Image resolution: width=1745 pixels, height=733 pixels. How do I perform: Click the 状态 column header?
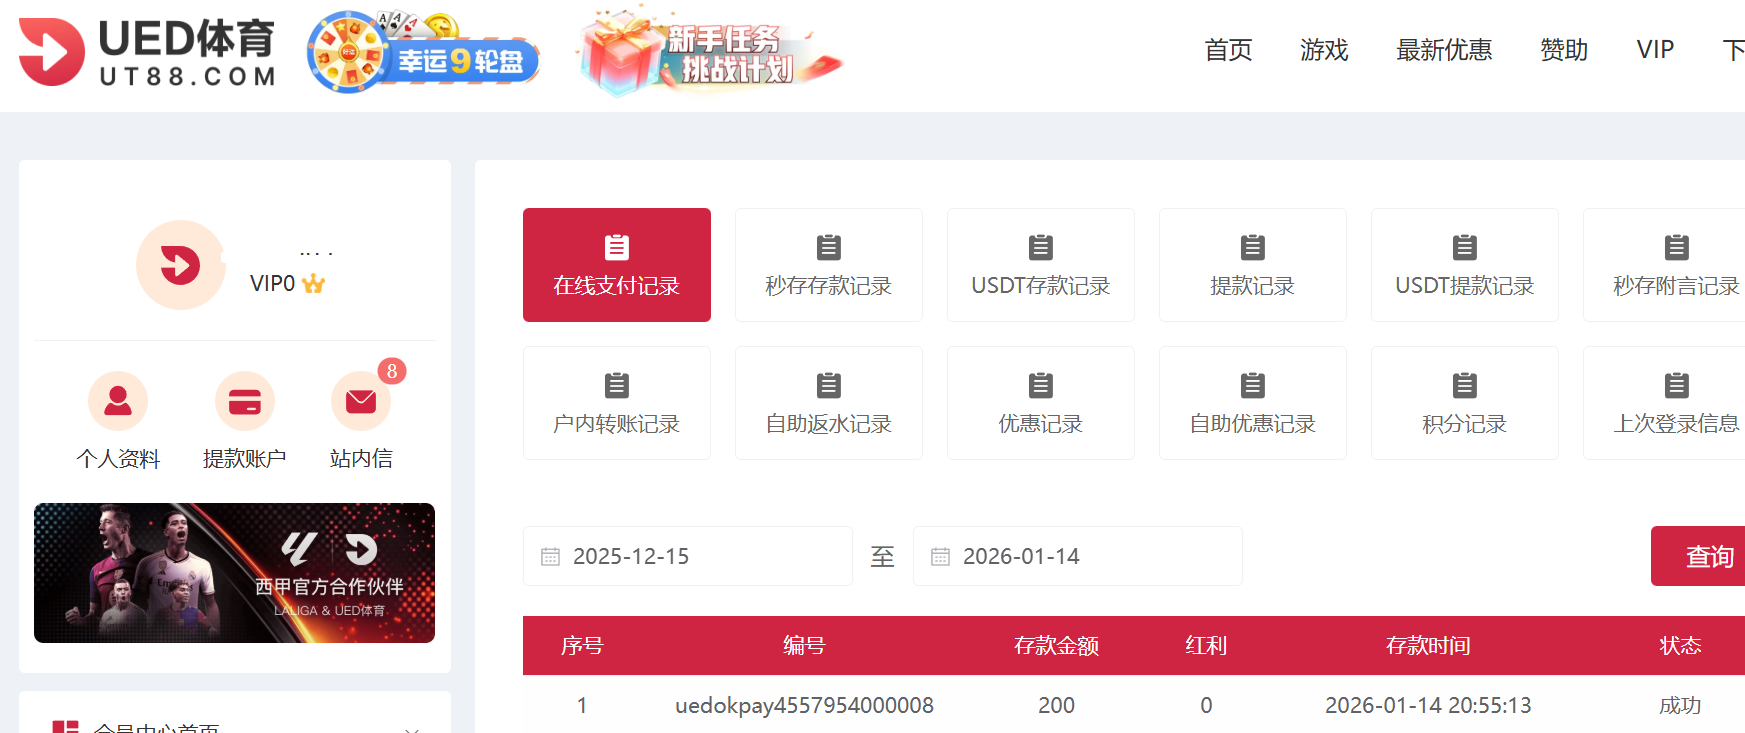(x=1680, y=646)
